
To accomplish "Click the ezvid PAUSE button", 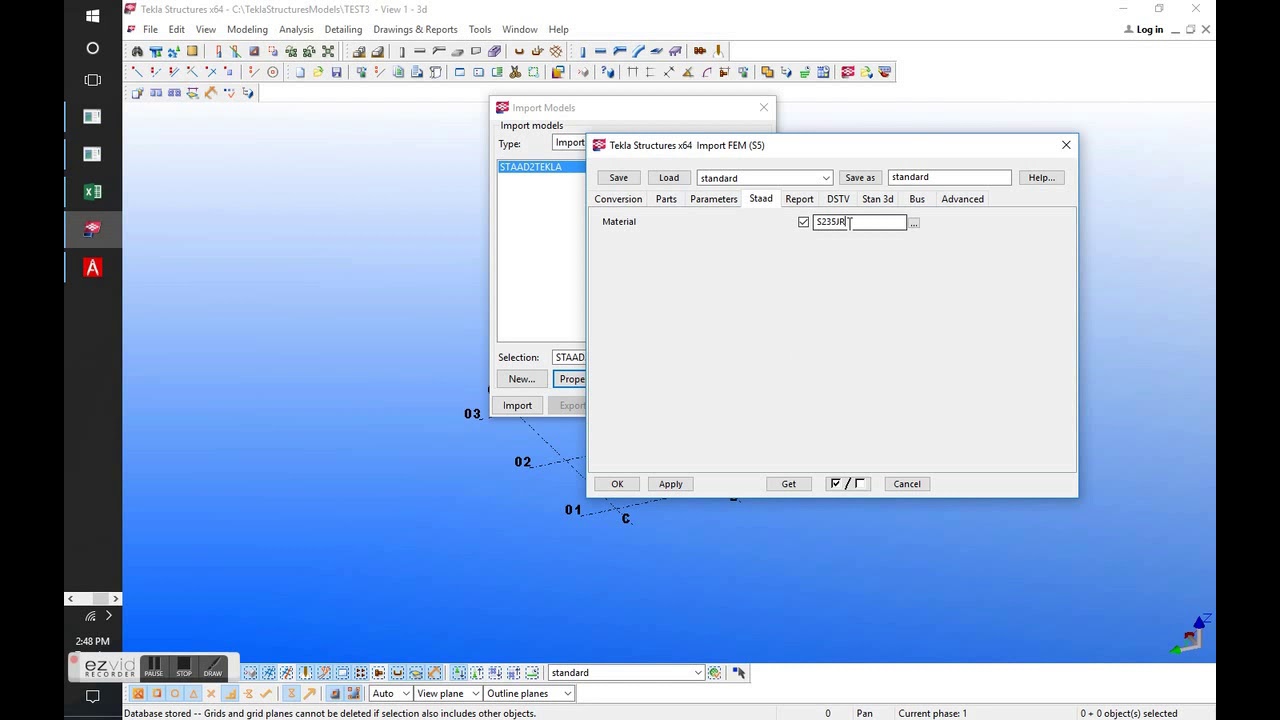I will point(153,667).
